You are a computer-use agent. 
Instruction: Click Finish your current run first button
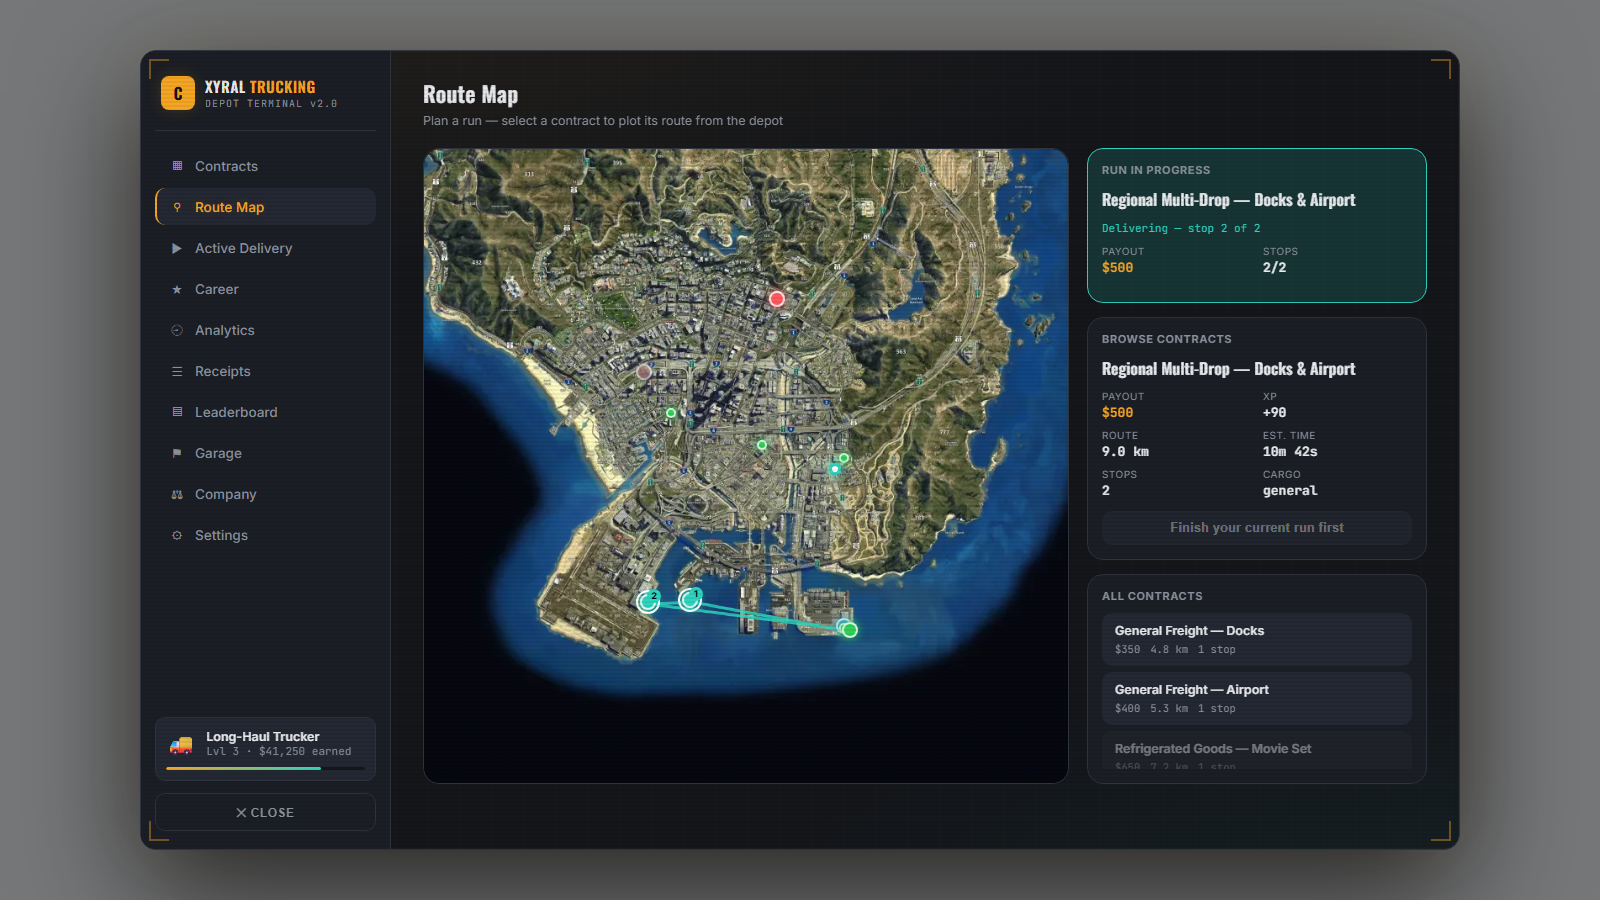(x=1257, y=528)
